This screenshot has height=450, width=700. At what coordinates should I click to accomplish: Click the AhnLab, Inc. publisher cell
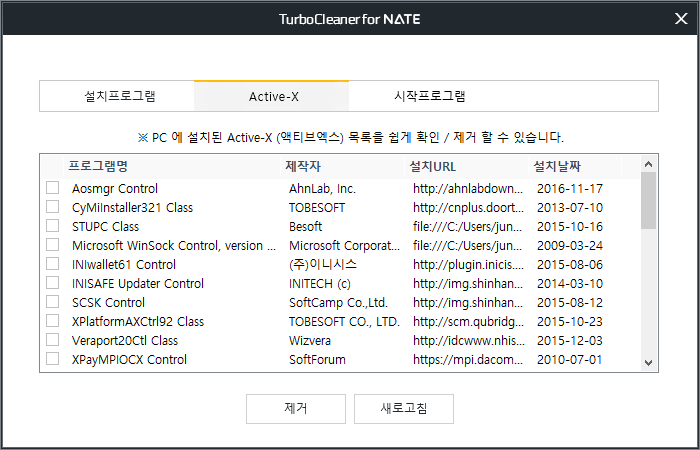tap(322, 189)
